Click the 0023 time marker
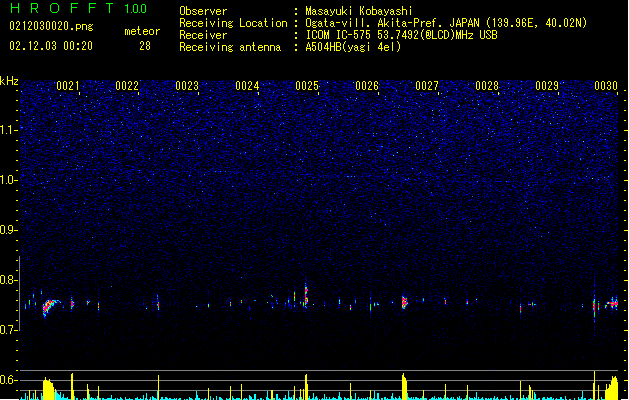 [x=187, y=86]
